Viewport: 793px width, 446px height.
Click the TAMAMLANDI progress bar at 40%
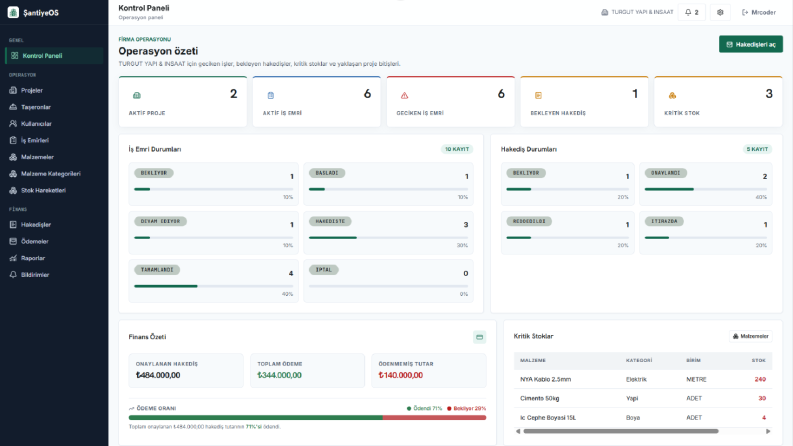[x=213, y=286]
